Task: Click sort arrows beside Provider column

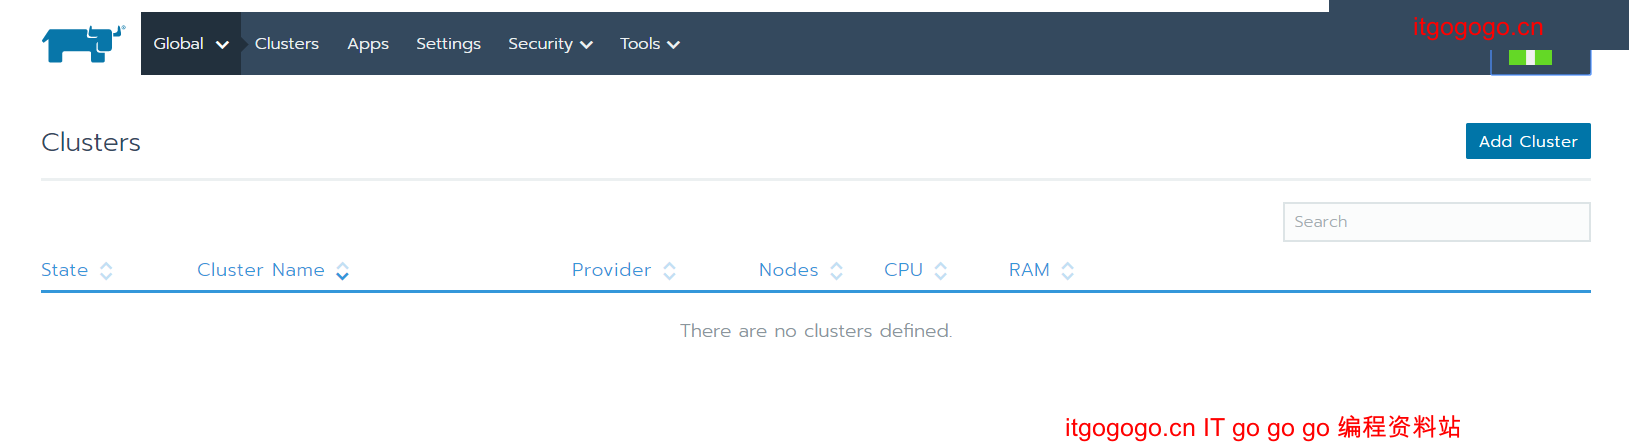Action: coord(669,271)
